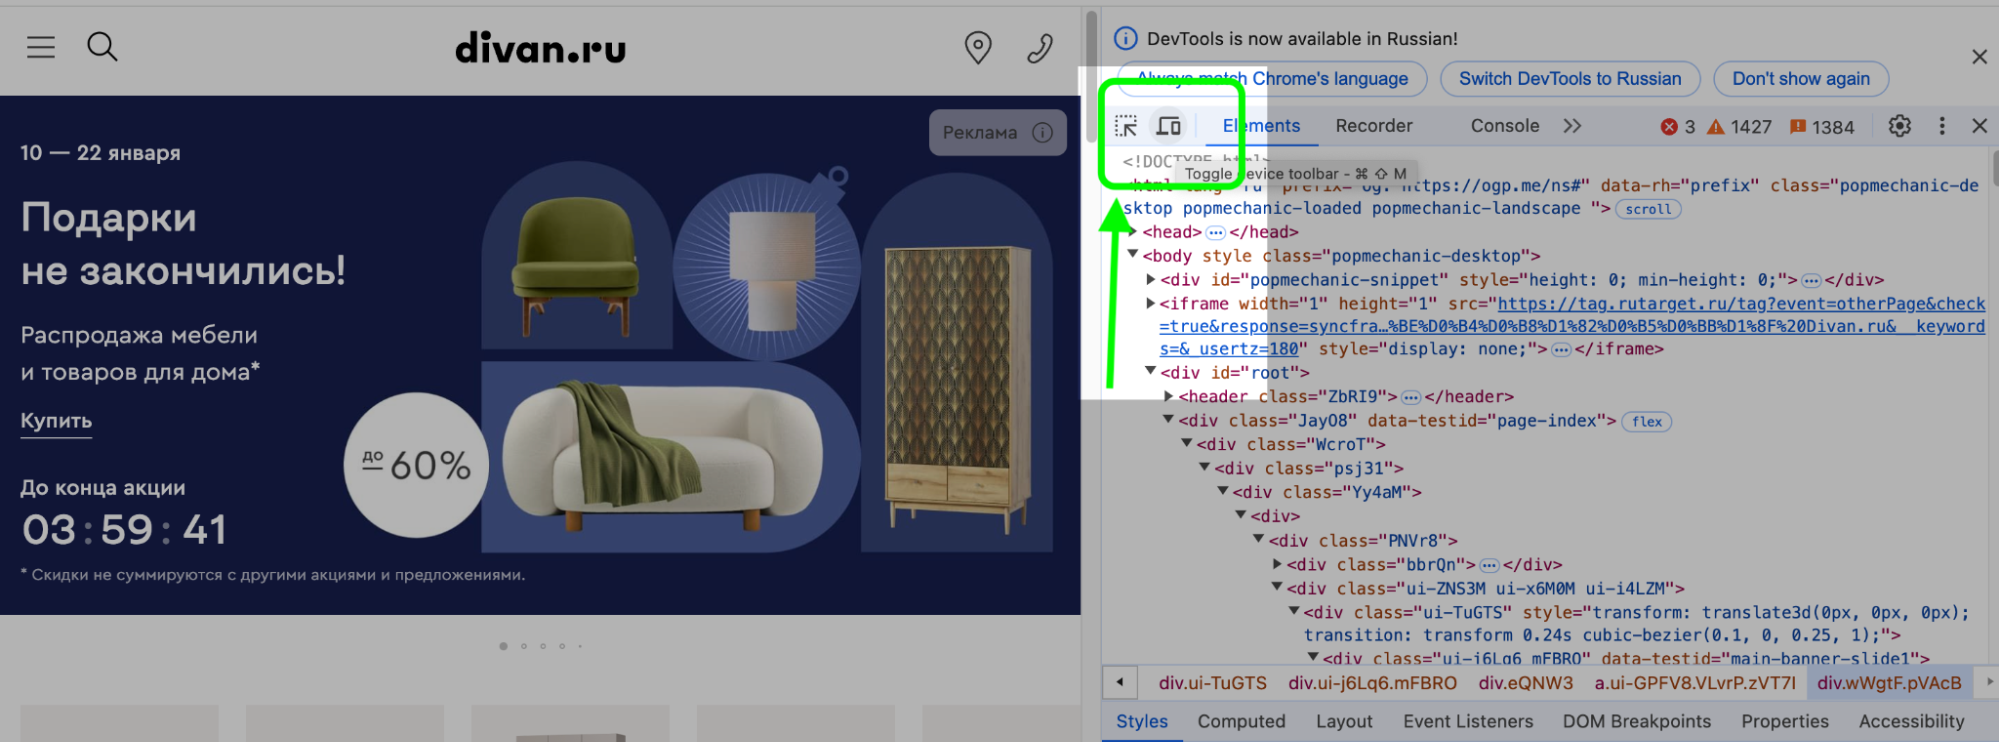Collapse the div class WcroT node
1999x742 pixels.
1187,444
